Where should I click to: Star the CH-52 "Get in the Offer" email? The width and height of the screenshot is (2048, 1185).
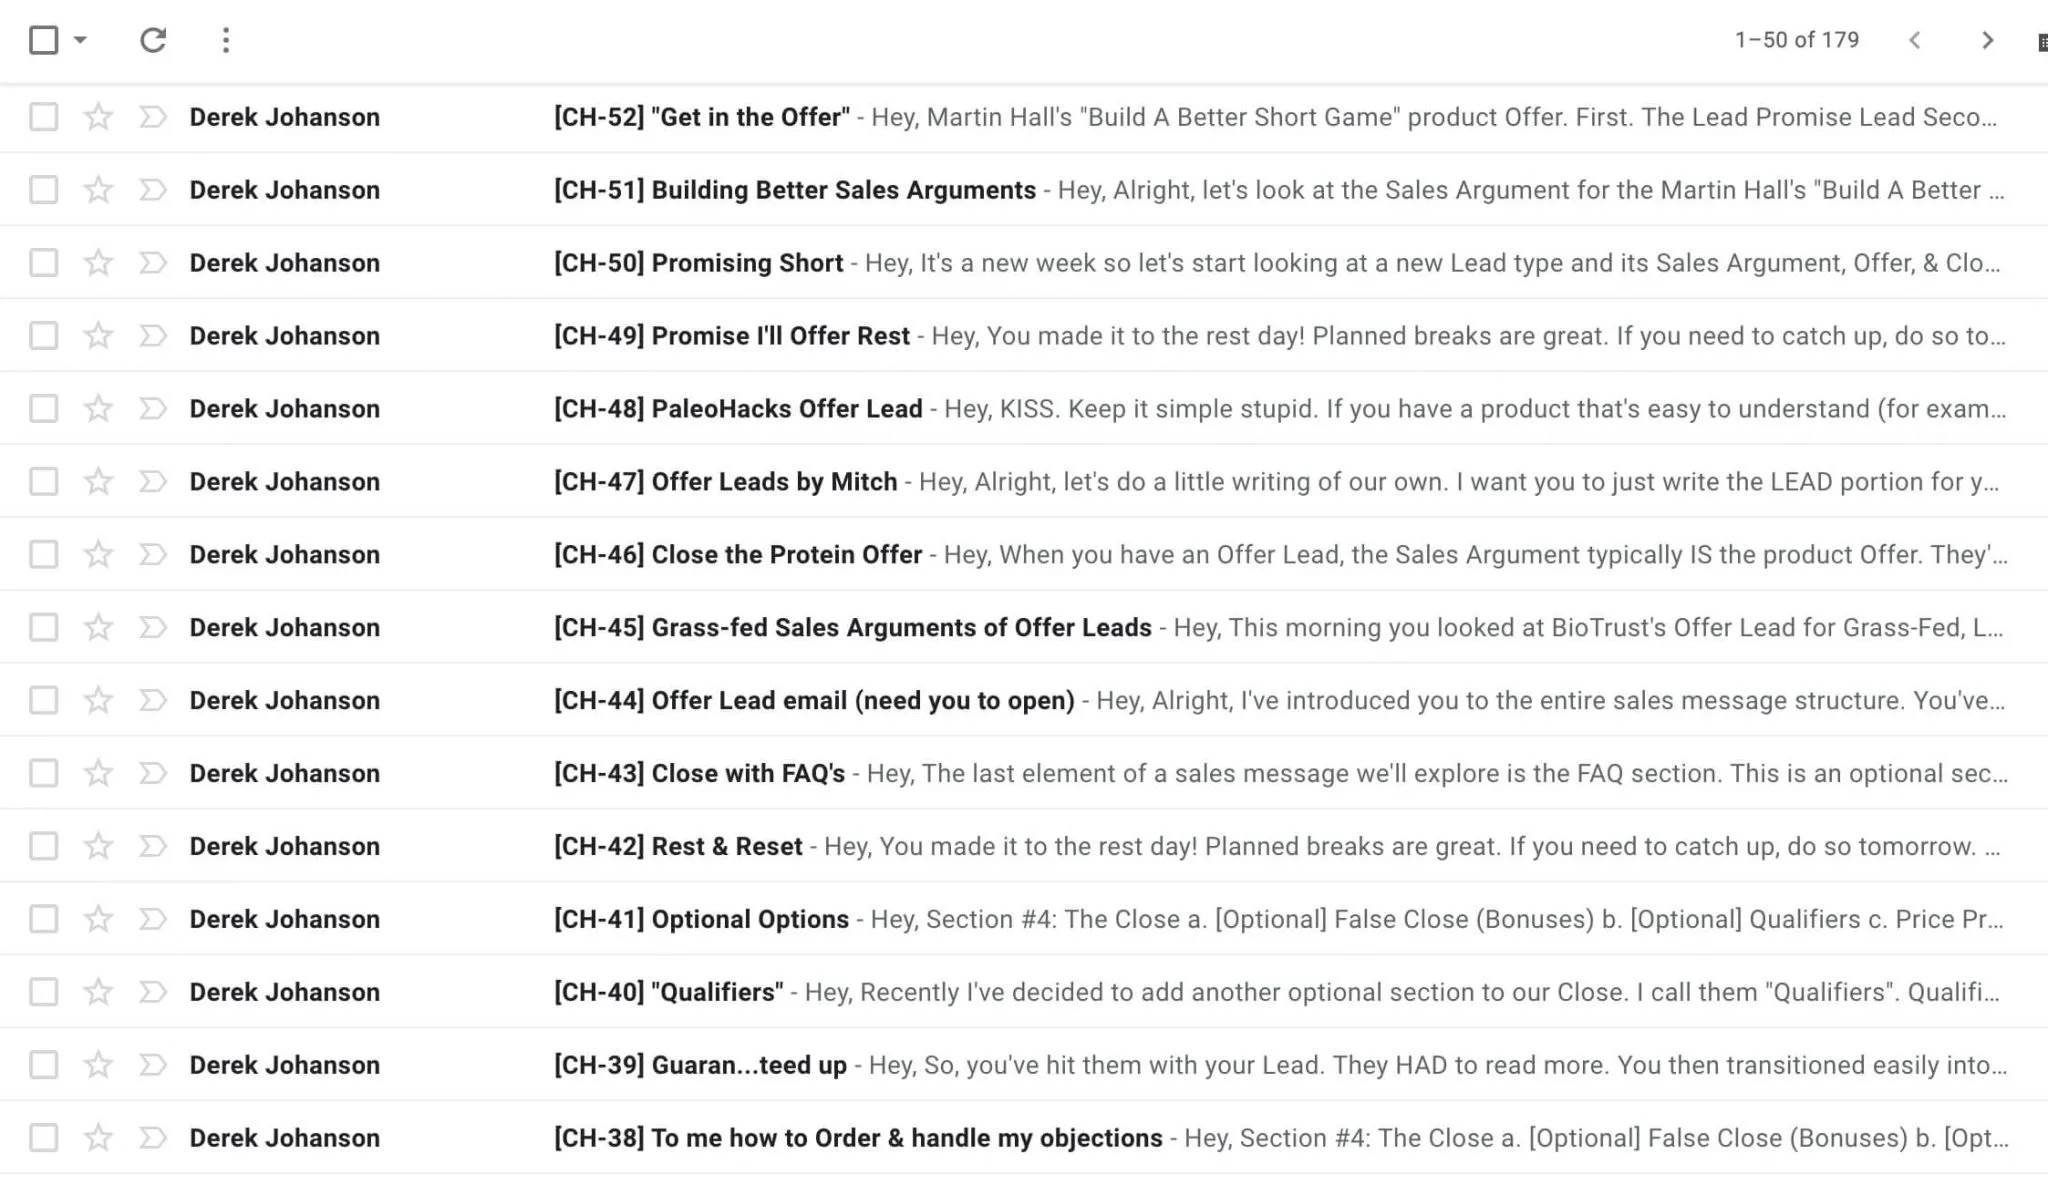click(98, 117)
